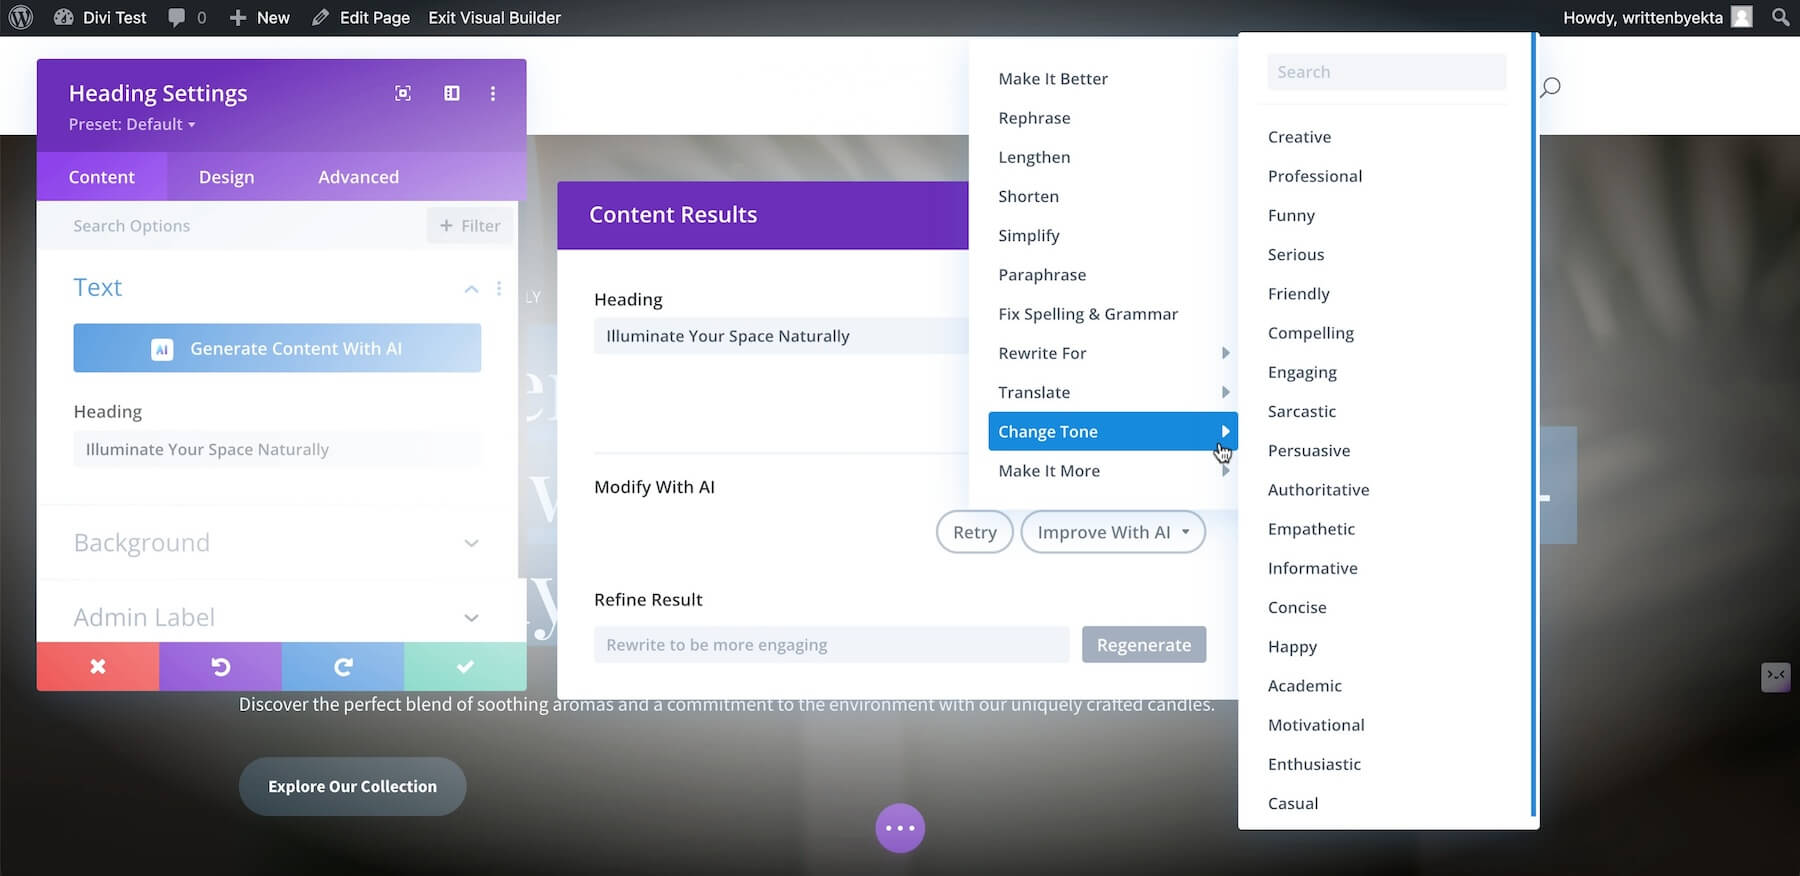
Task: Open the Rewrite For submenu
Action: click(x=1113, y=353)
